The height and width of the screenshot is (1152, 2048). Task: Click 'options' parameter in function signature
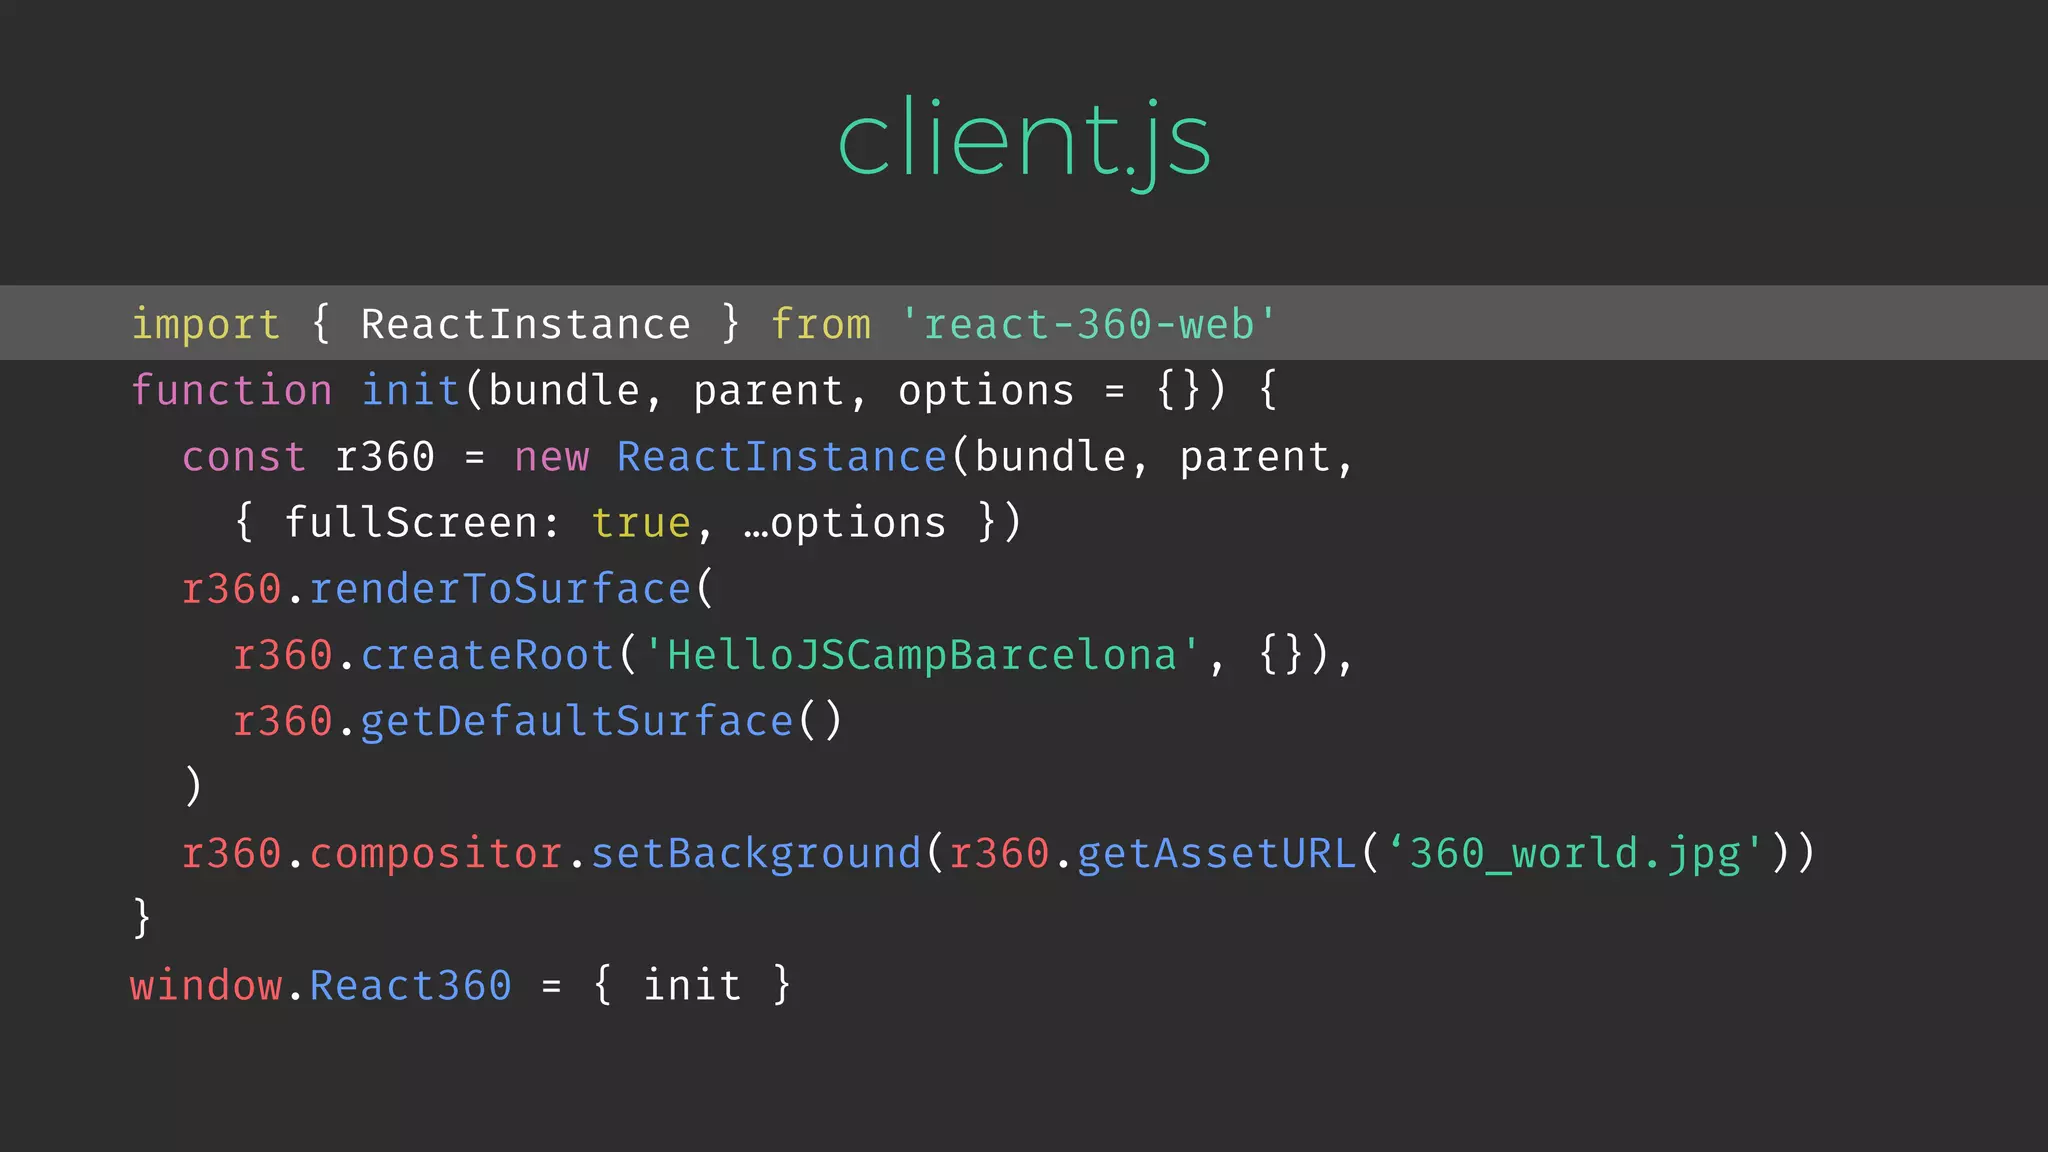click(986, 391)
